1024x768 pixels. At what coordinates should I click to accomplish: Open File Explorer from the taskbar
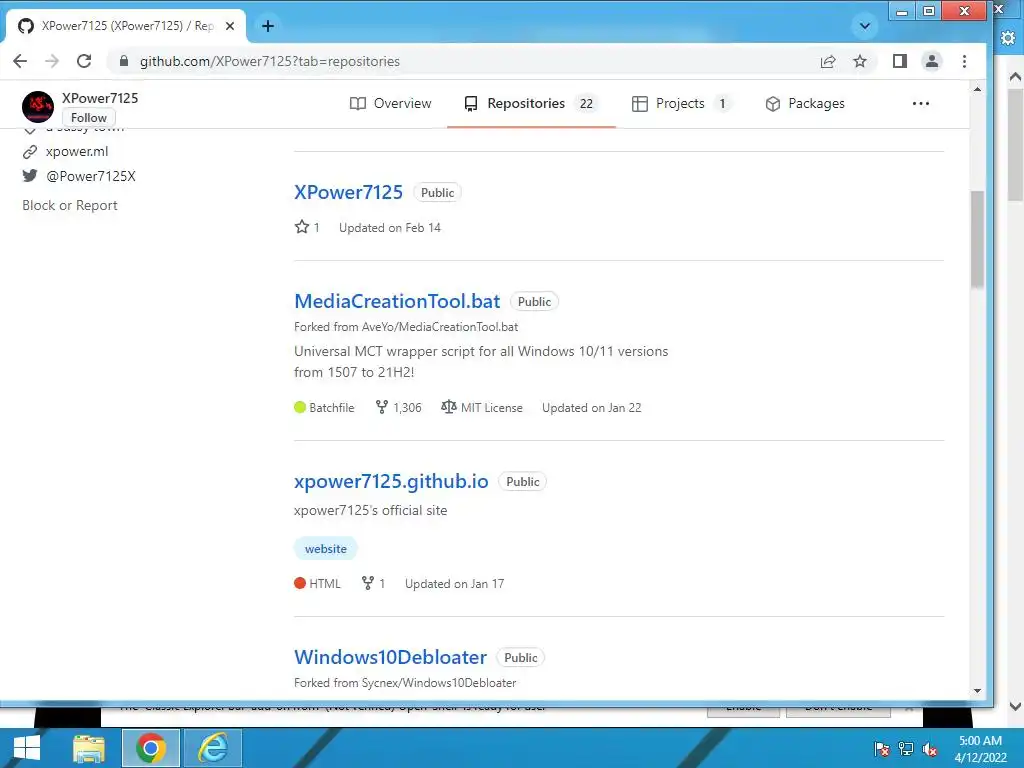(89, 748)
